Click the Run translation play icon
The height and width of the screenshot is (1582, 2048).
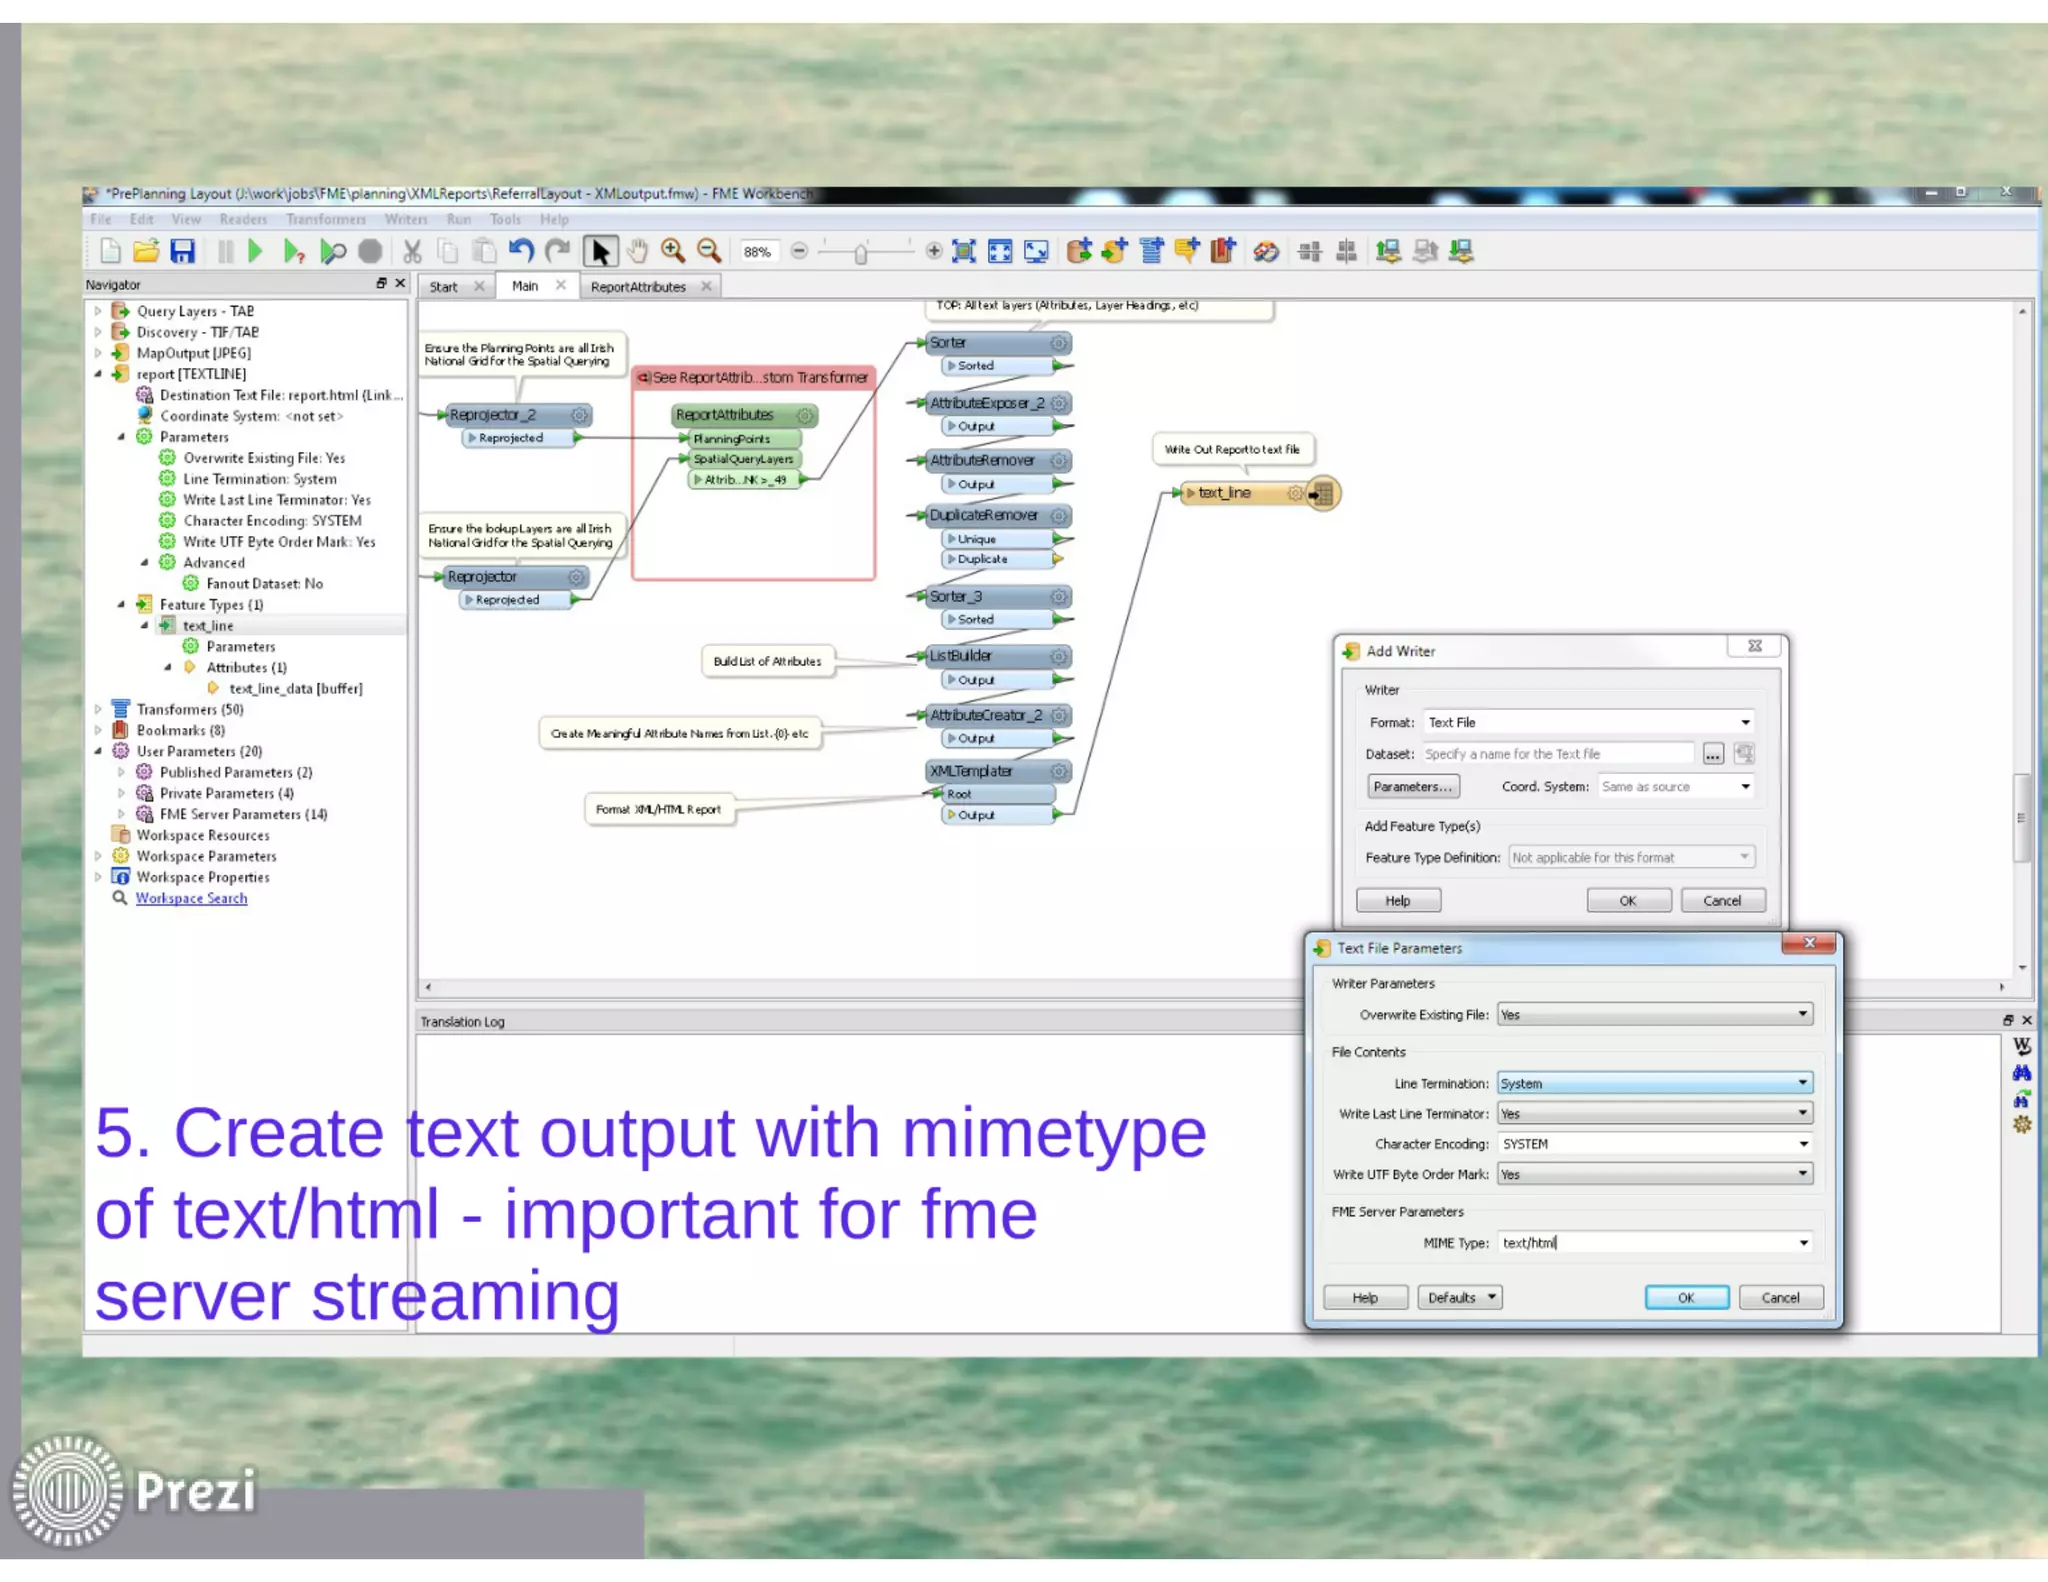[255, 251]
